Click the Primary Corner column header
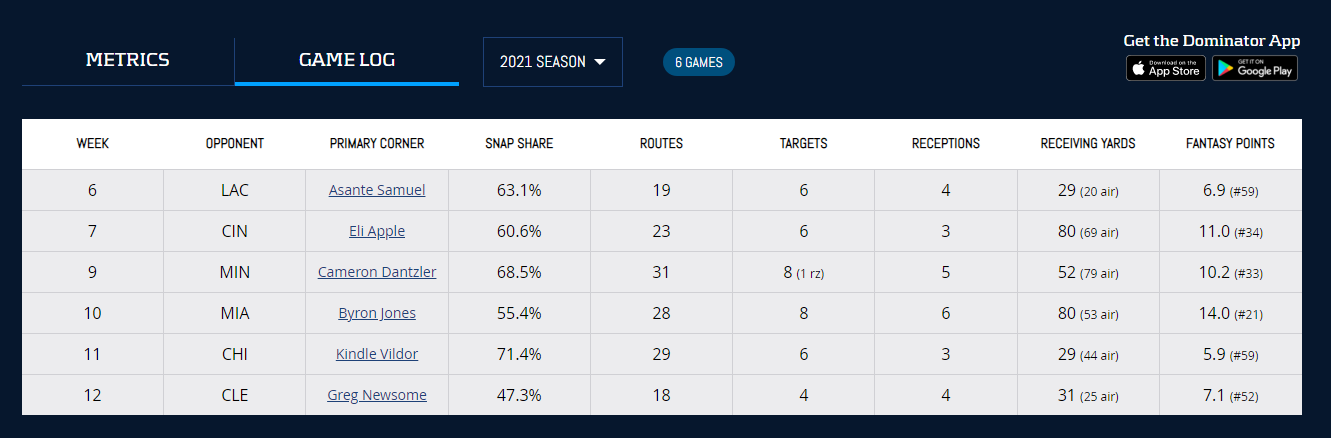Viewport: 1331px width, 438px height. [x=377, y=144]
